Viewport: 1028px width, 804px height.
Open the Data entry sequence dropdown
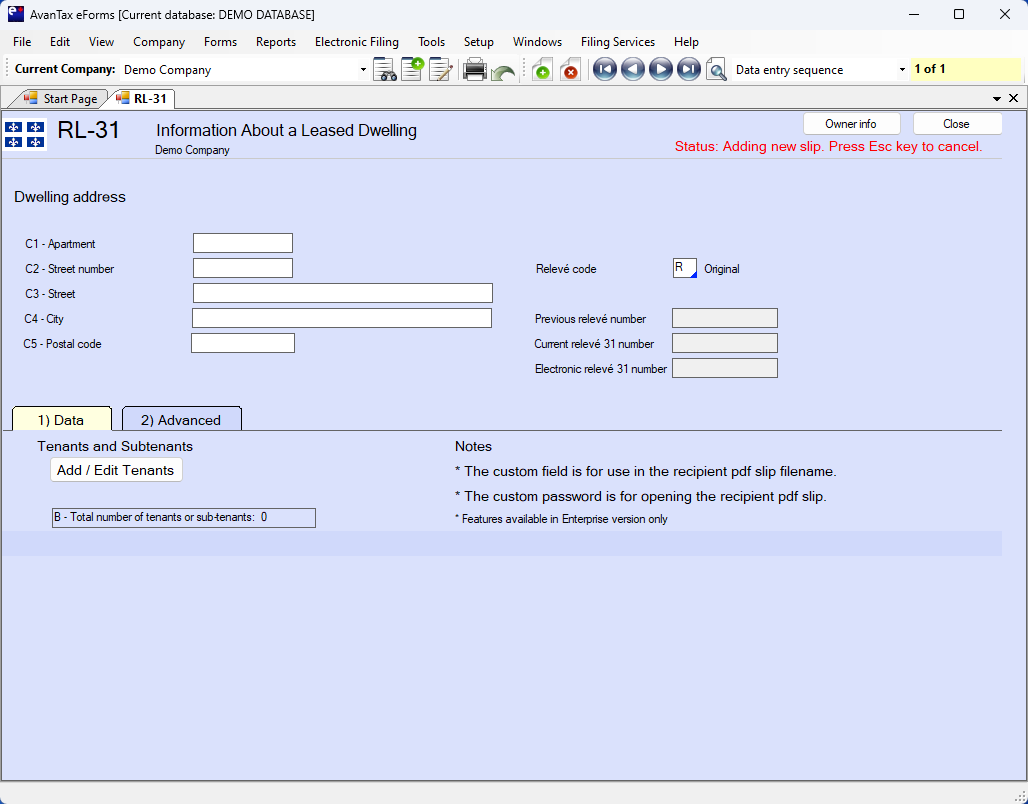[902, 70]
